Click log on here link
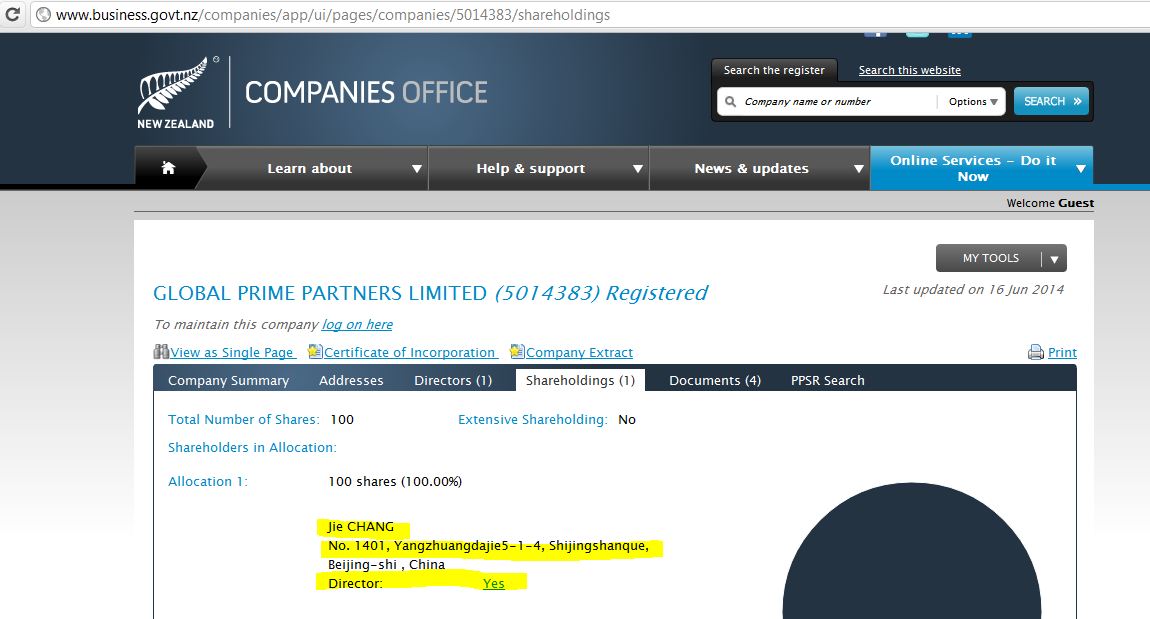Viewport: 1150px width, 619px height. point(357,324)
